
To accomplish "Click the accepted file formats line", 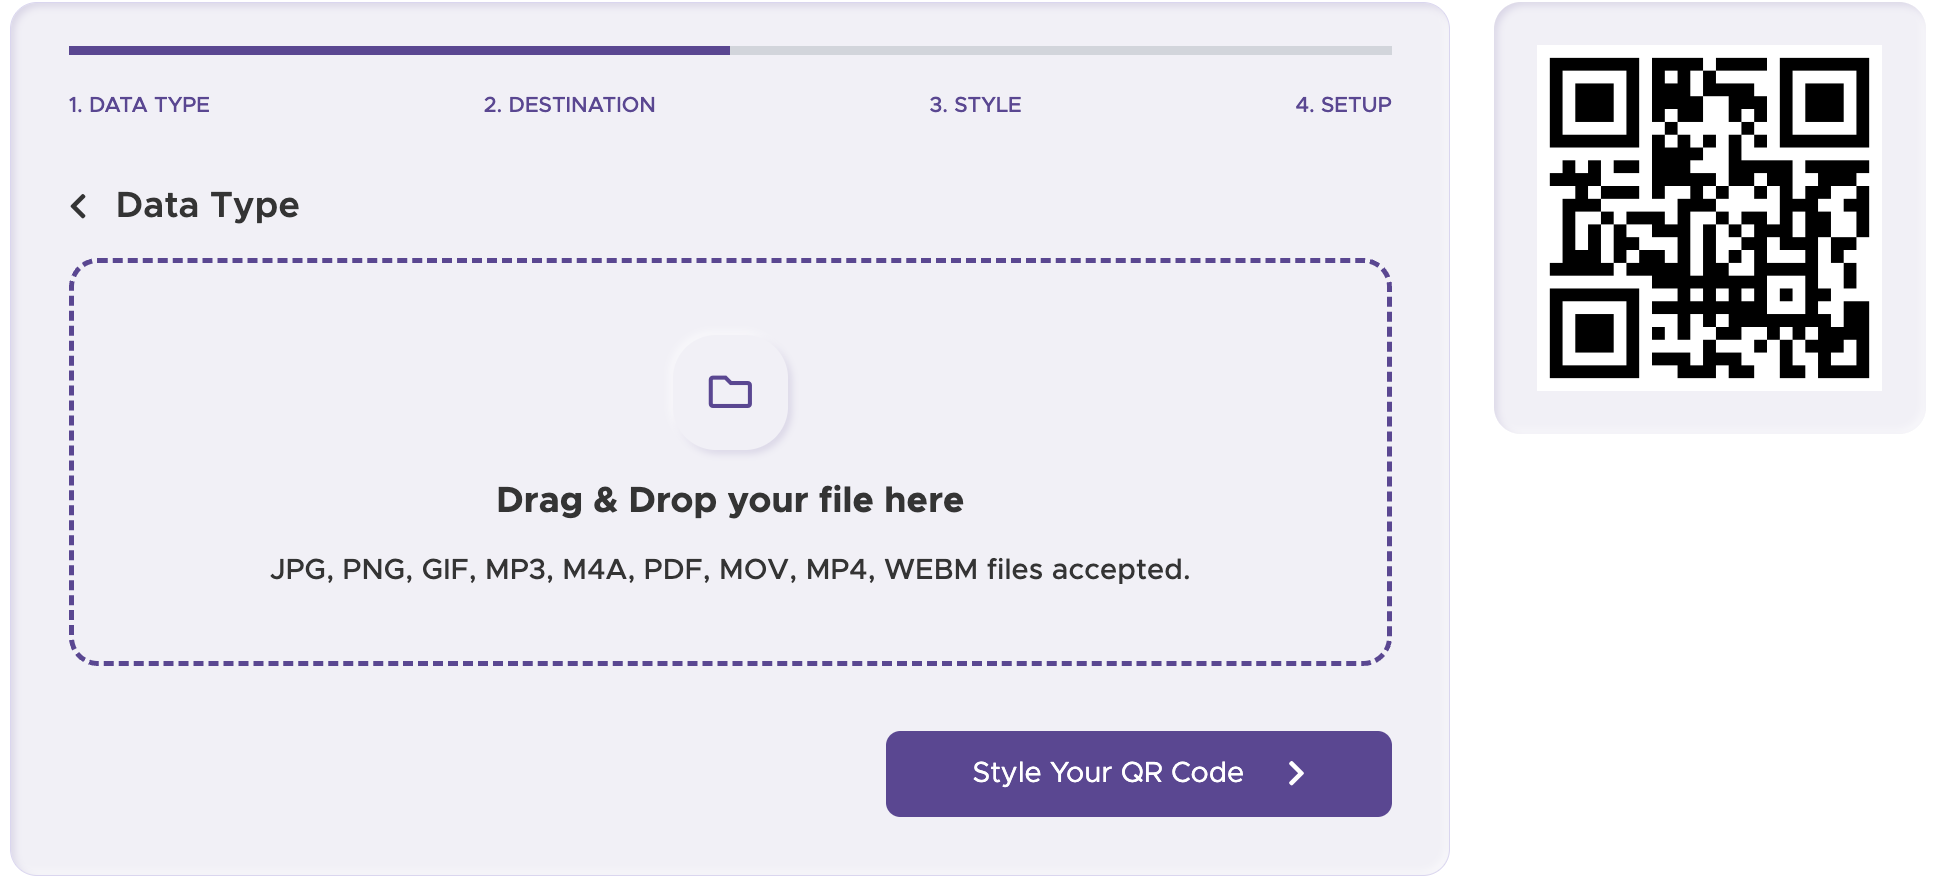I will click(x=730, y=570).
